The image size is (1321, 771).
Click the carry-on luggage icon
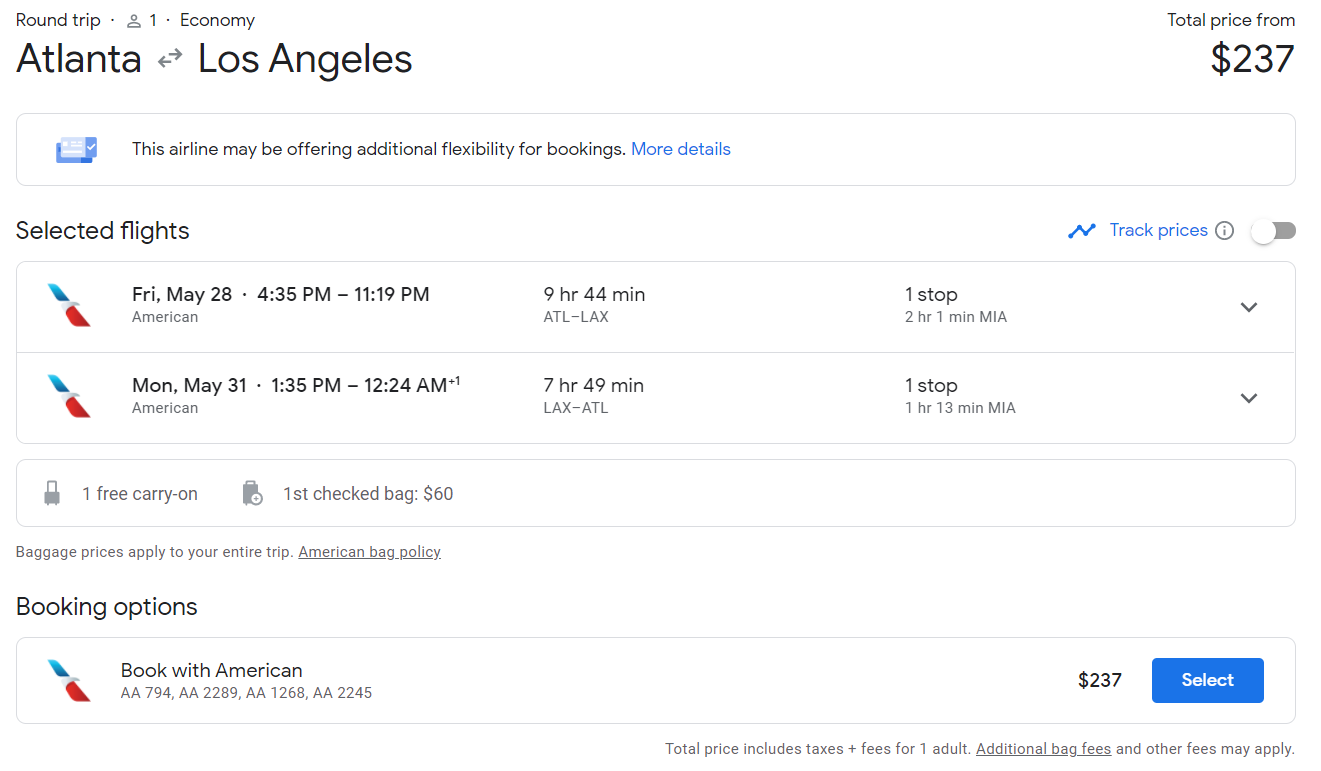coord(52,493)
